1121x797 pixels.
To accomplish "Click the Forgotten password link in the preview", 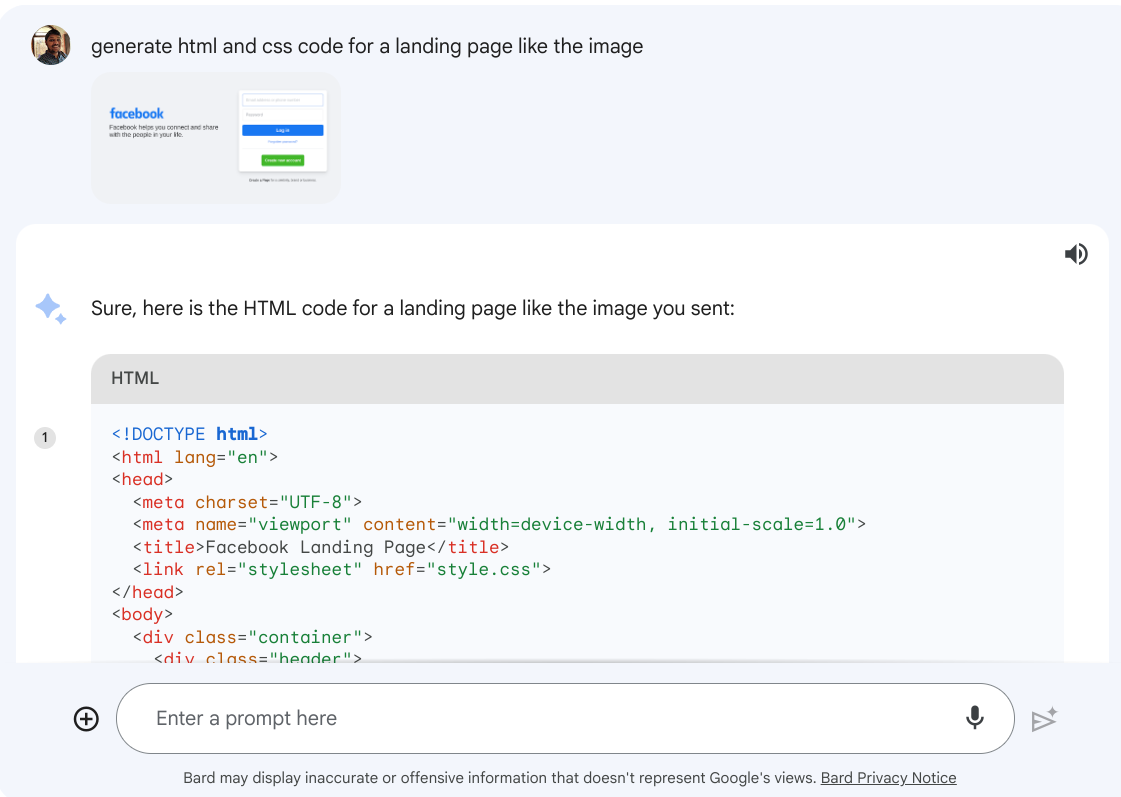I will click(283, 141).
